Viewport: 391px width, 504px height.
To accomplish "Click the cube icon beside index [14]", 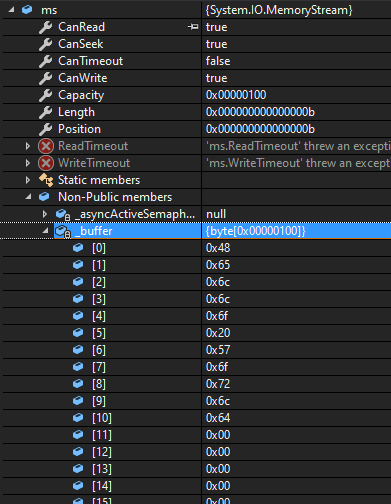I will pos(78,486).
